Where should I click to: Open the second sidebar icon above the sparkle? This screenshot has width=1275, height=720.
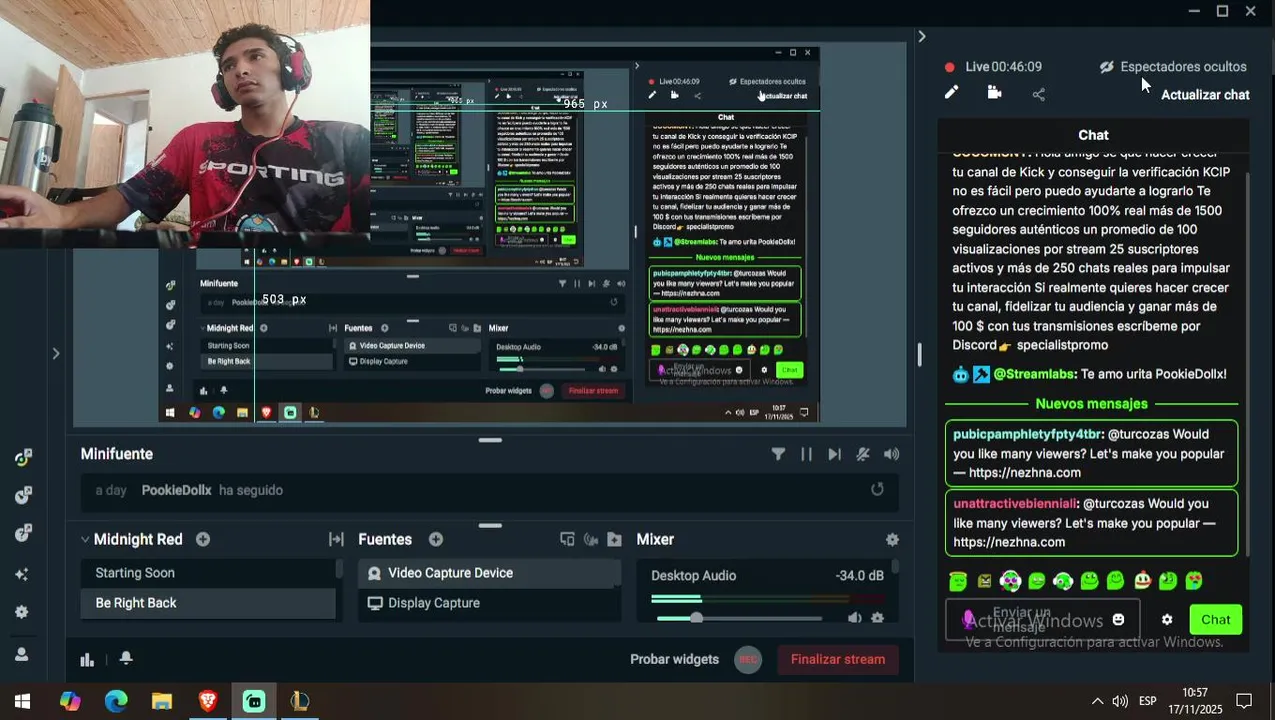(x=23, y=495)
